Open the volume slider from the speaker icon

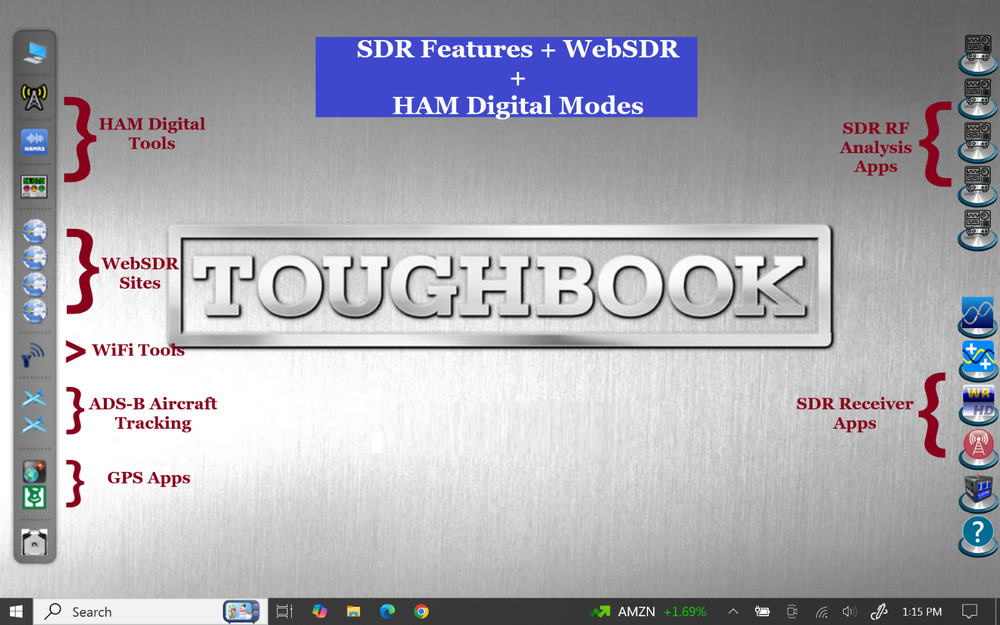click(849, 611)
